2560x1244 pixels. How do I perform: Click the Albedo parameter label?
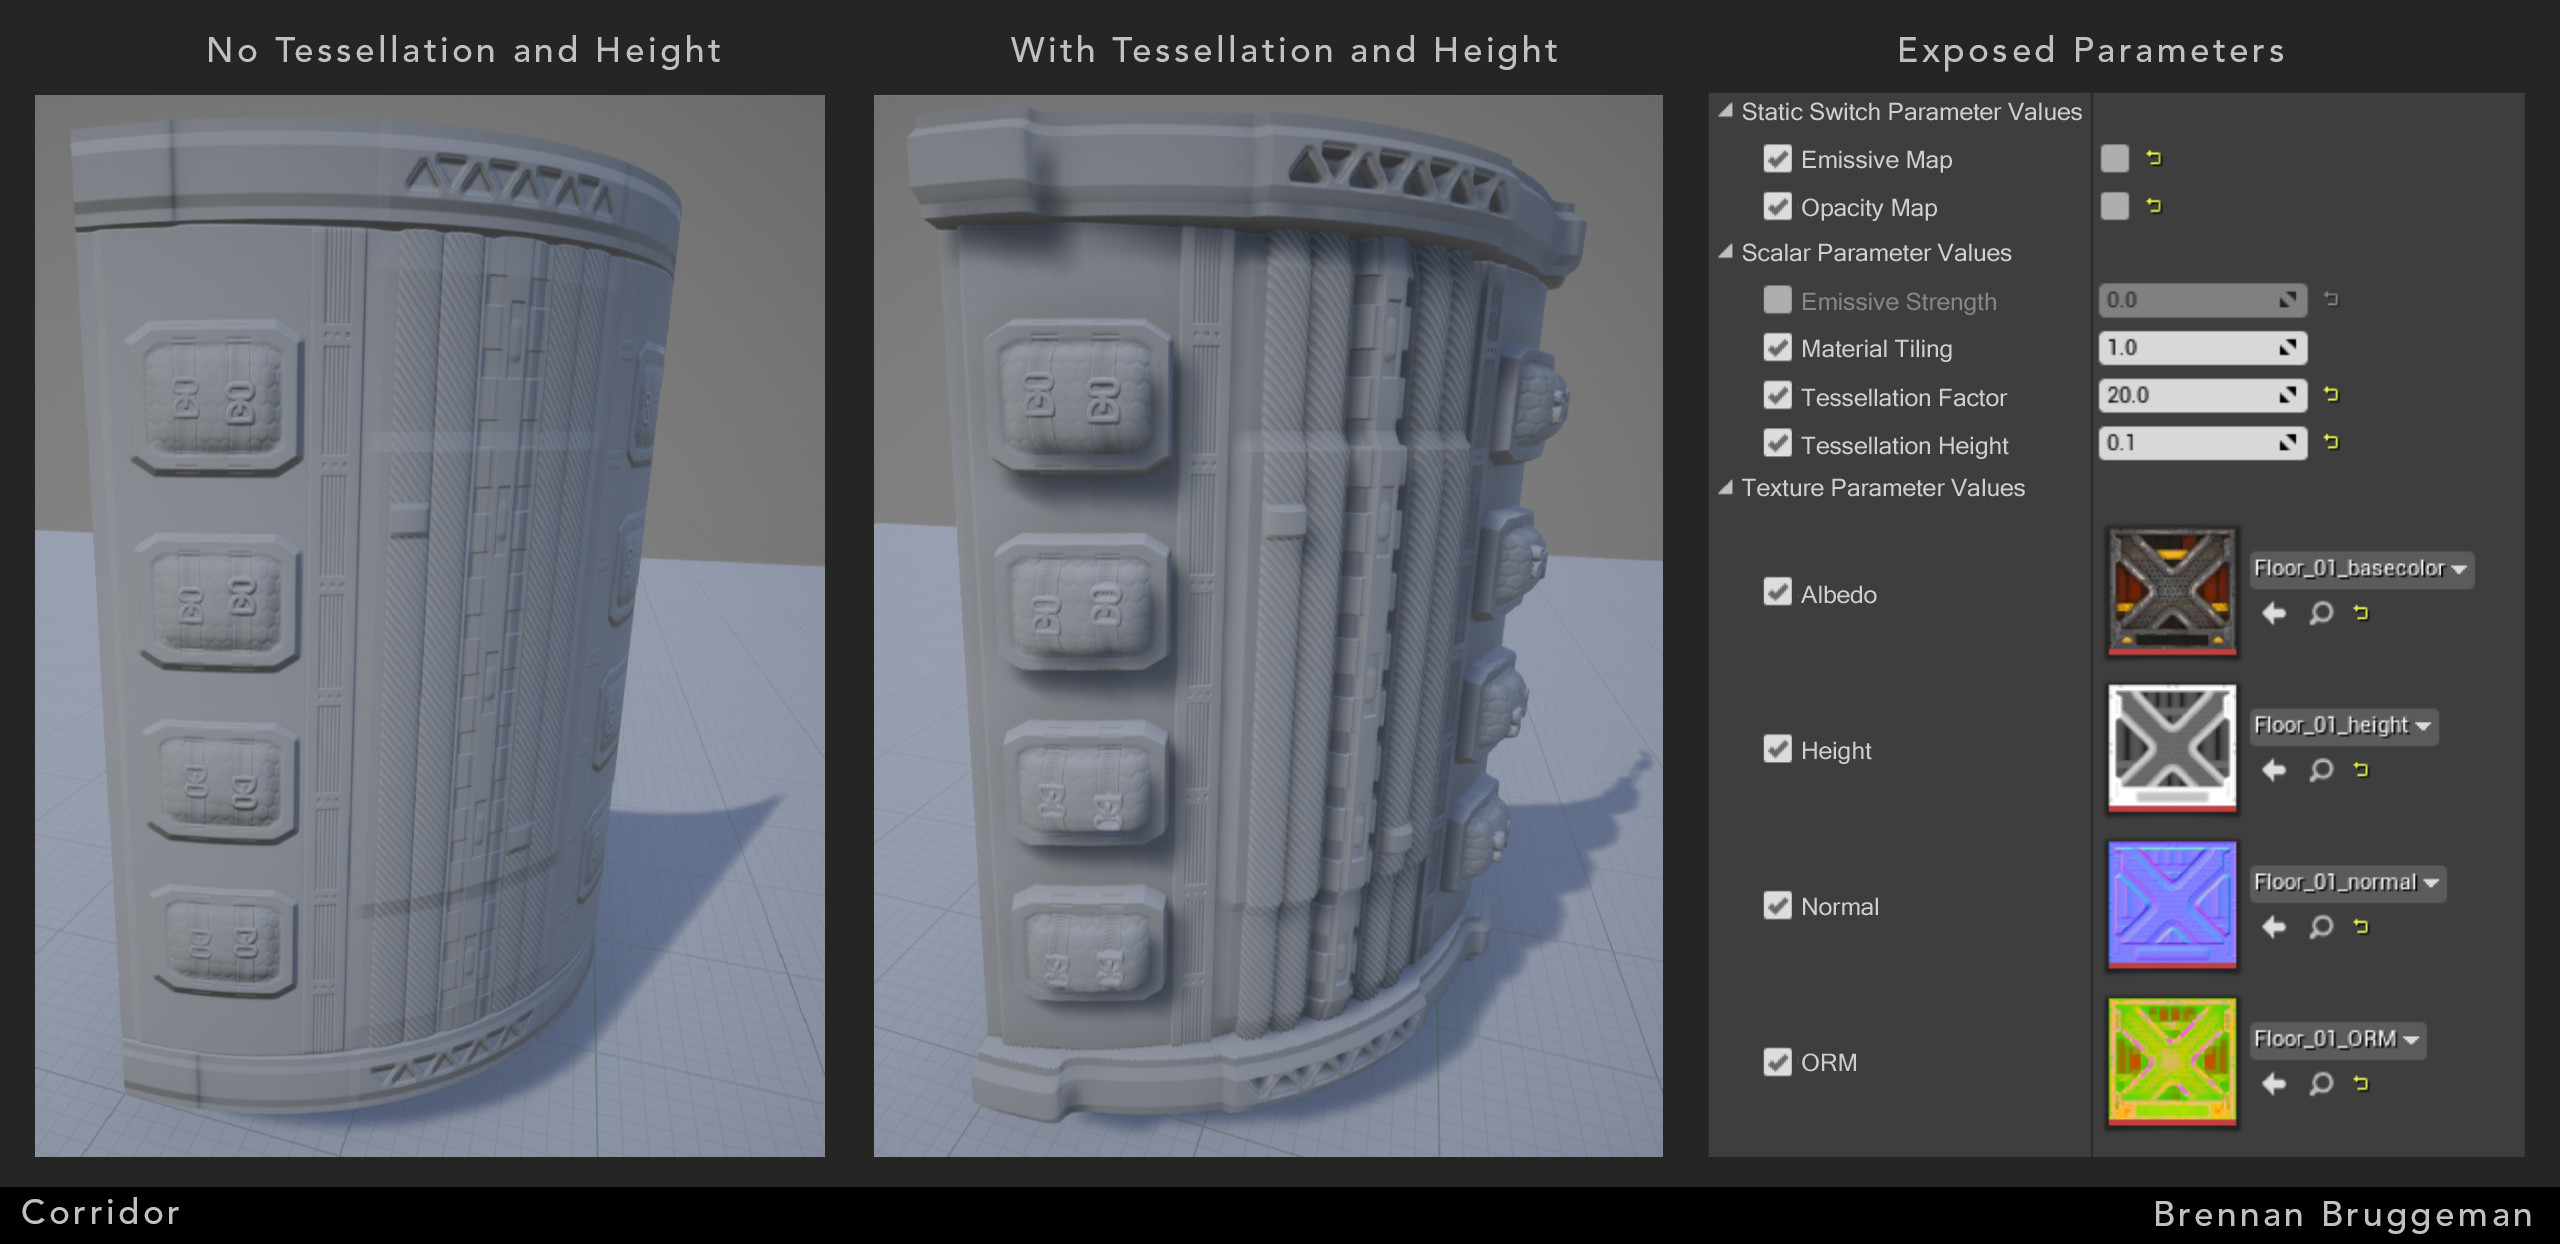(1838, 595)
